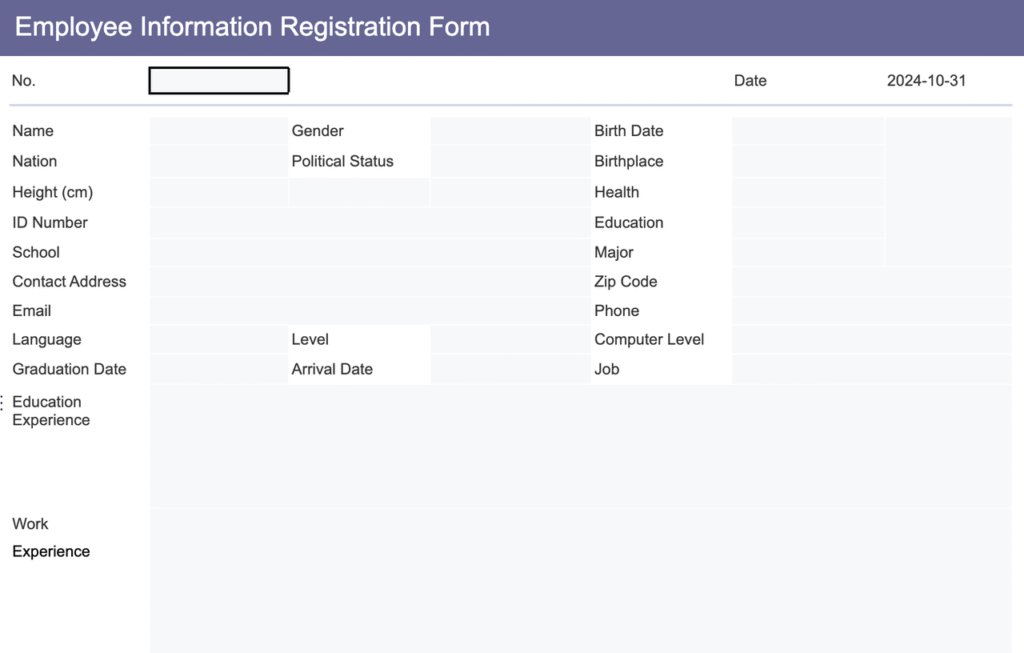Click the School input field
The image size is (1024, 653).
point(370,252)
